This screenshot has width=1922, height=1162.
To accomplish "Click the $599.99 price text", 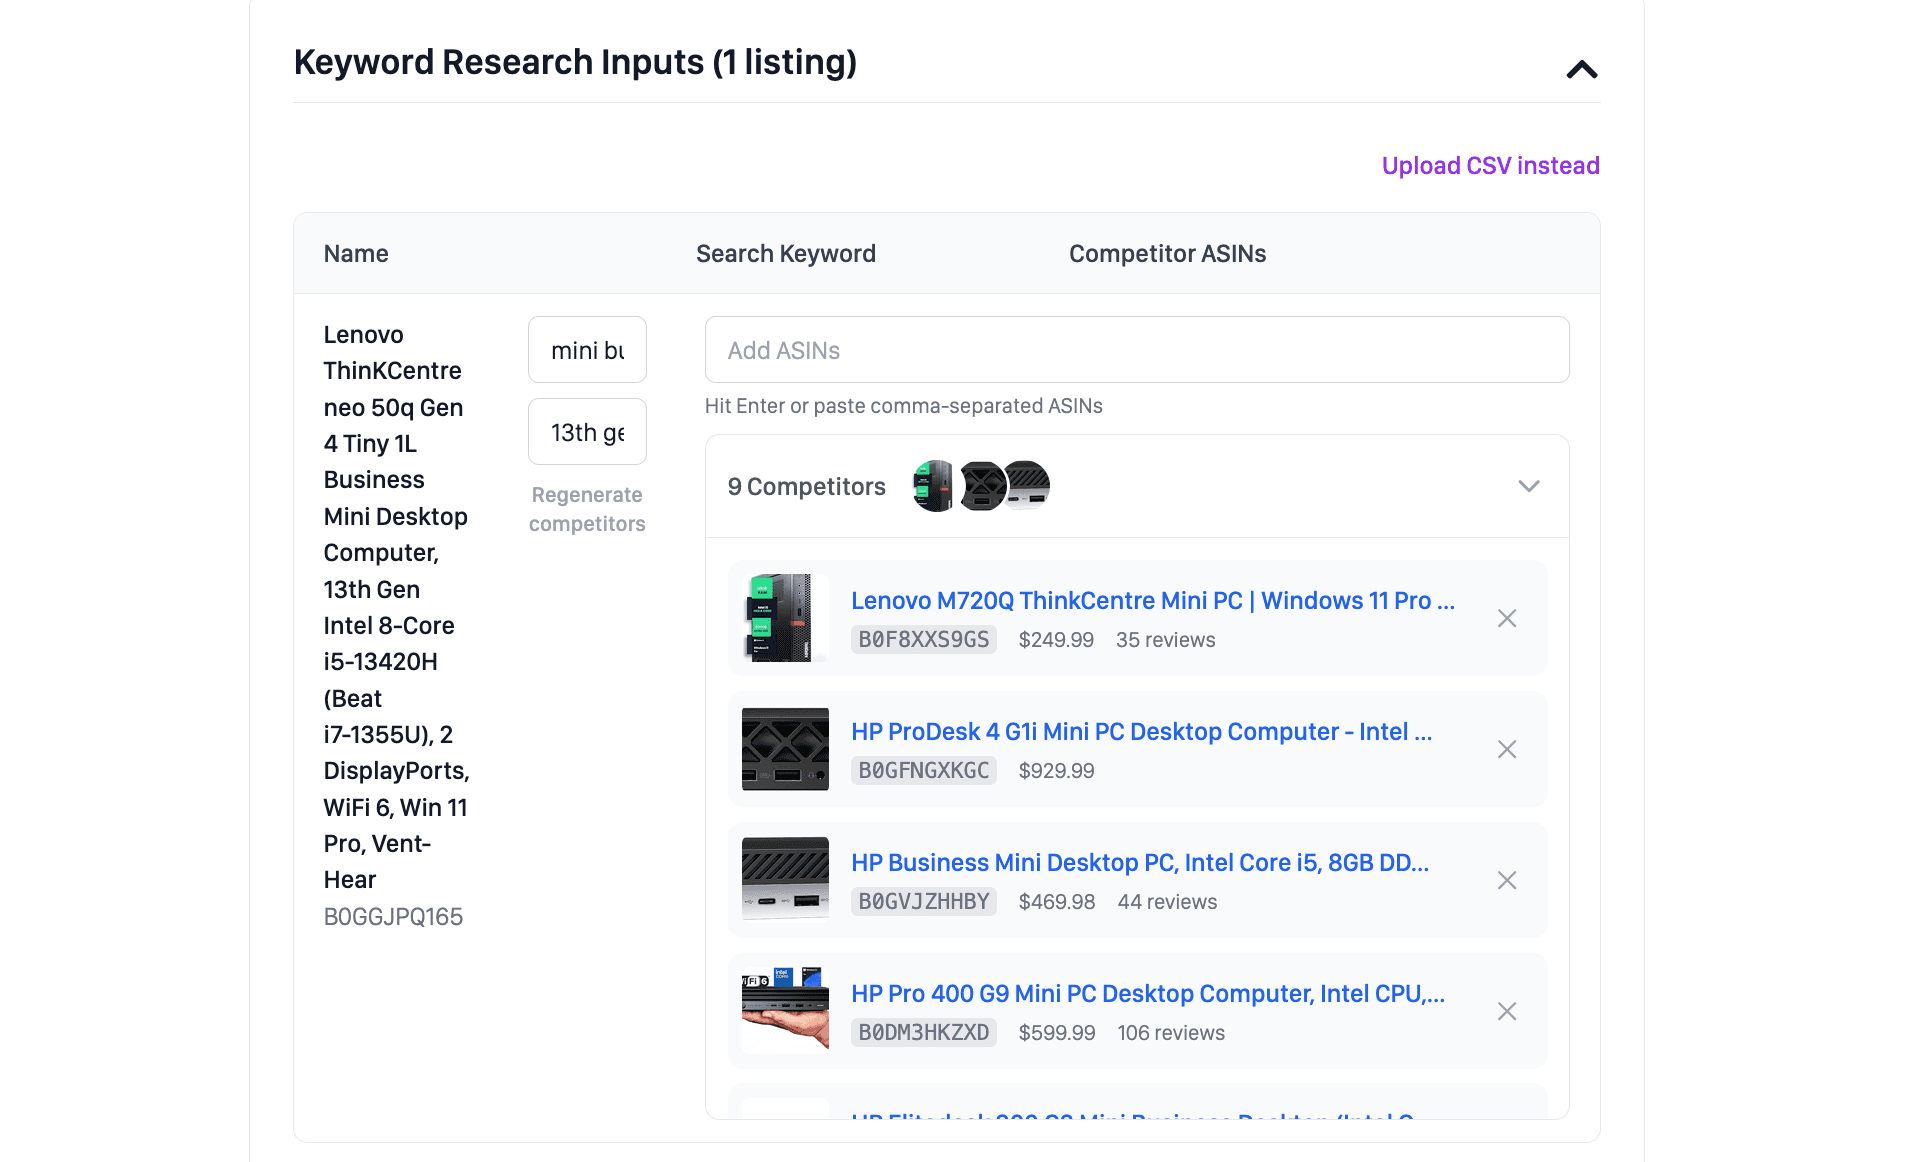I will click(x=1057, y=1033).
